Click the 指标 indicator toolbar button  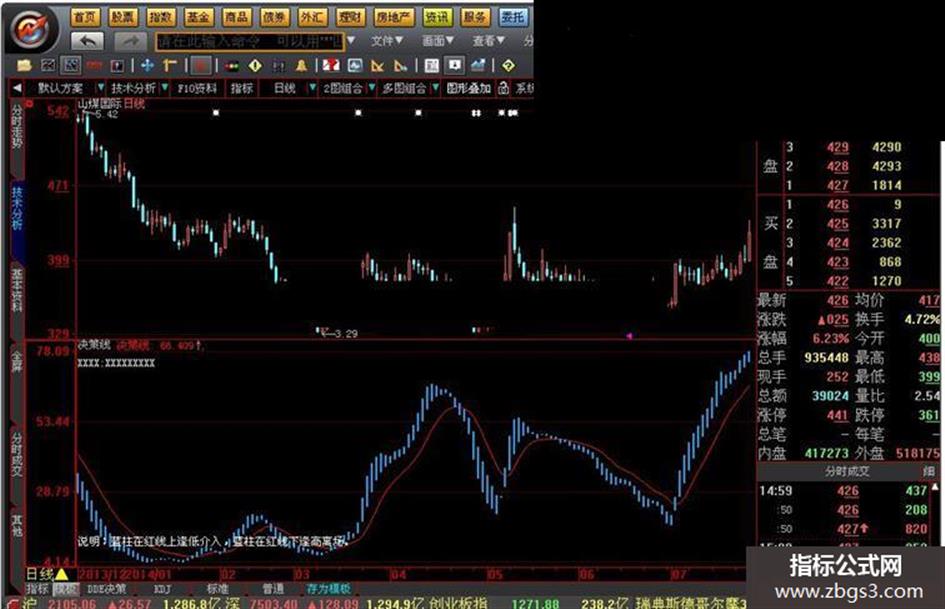pos(242,89)
